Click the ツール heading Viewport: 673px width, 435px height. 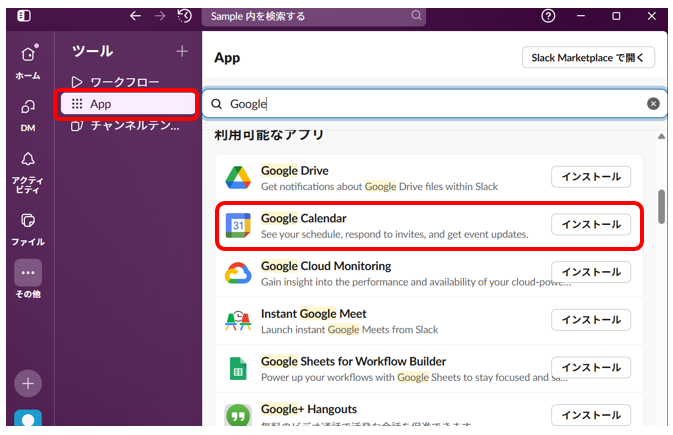pos(93,51)
